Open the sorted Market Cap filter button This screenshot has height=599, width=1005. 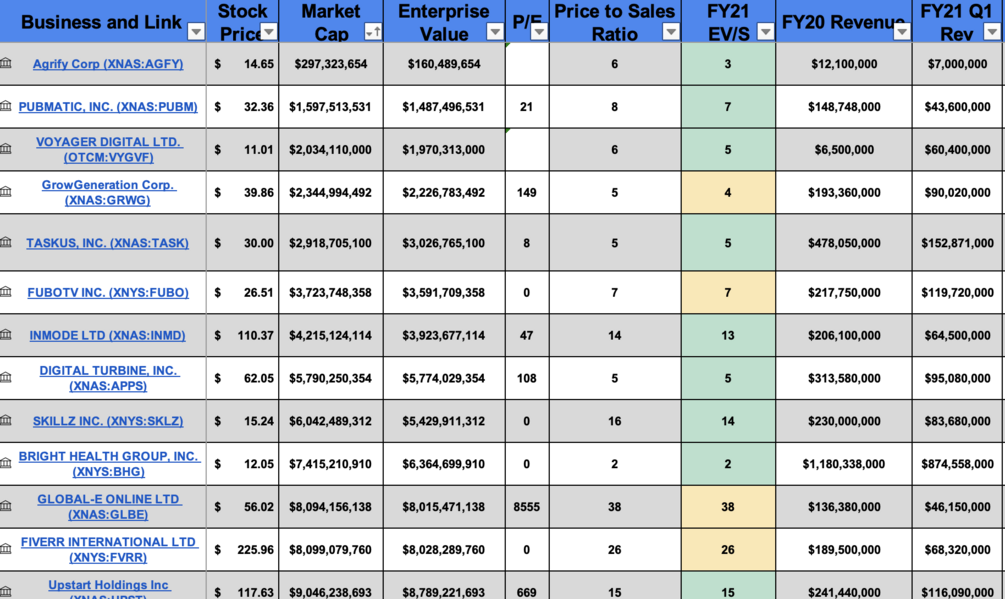(x=373, y=31)
